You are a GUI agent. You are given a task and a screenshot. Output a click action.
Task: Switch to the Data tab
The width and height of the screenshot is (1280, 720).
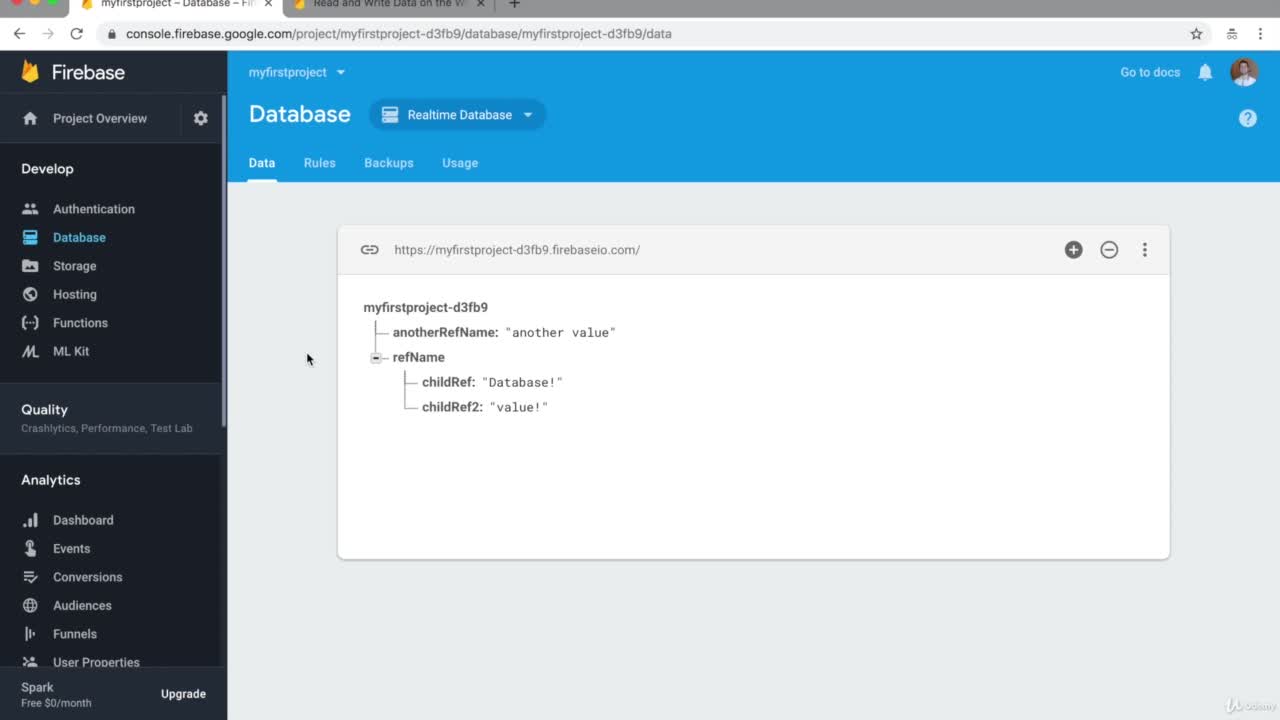click(262, 163)
